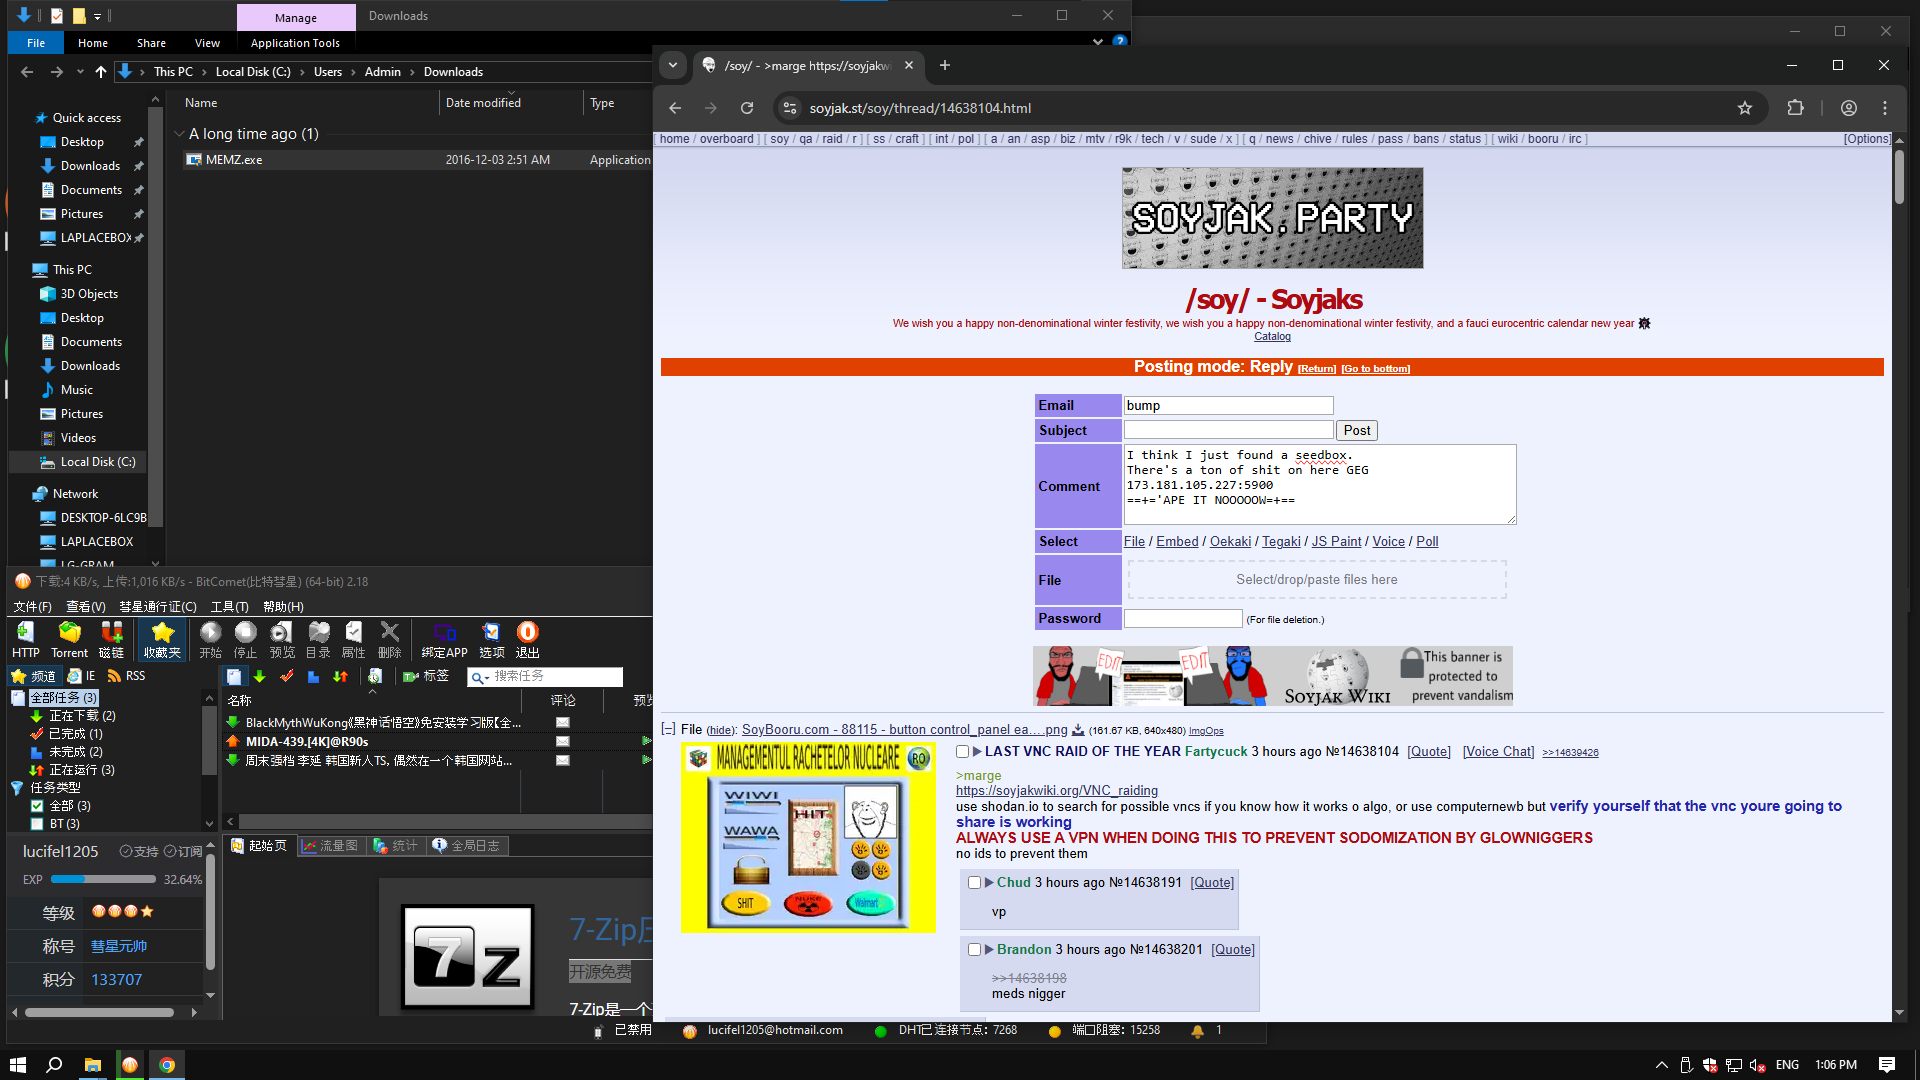This screenshot has width=1920, height=1080.
Task: Click the 磁链 magnet link icon
Action: [111, 639]
